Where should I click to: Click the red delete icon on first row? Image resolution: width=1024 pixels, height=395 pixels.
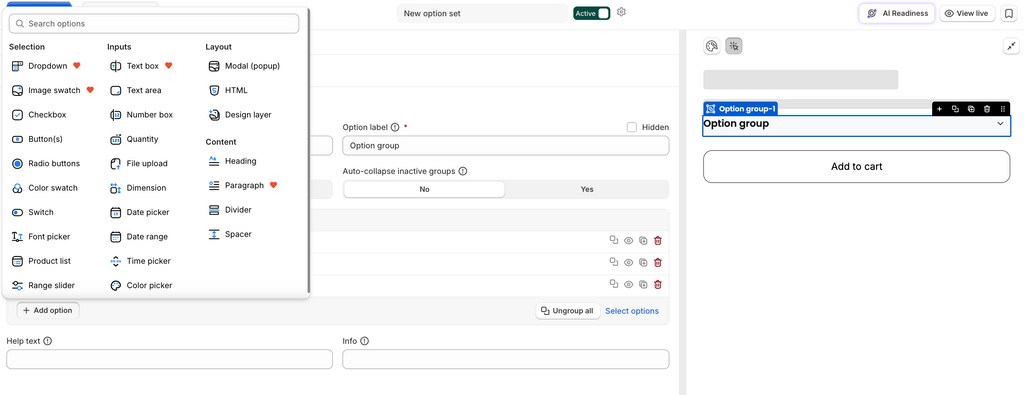coord(658,240)
